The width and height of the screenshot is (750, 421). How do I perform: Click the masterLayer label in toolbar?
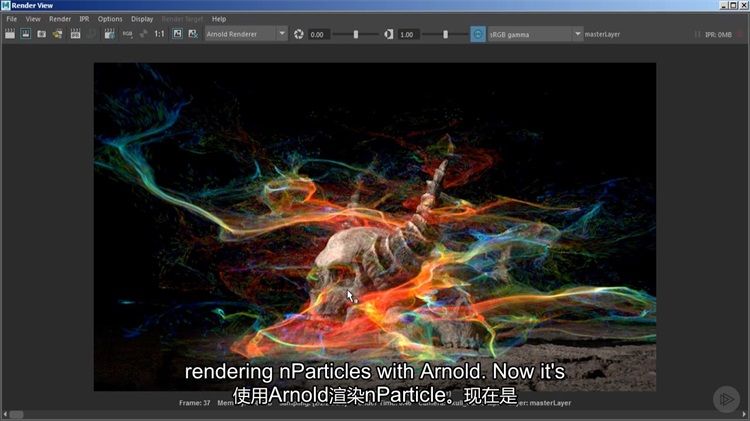602,34
